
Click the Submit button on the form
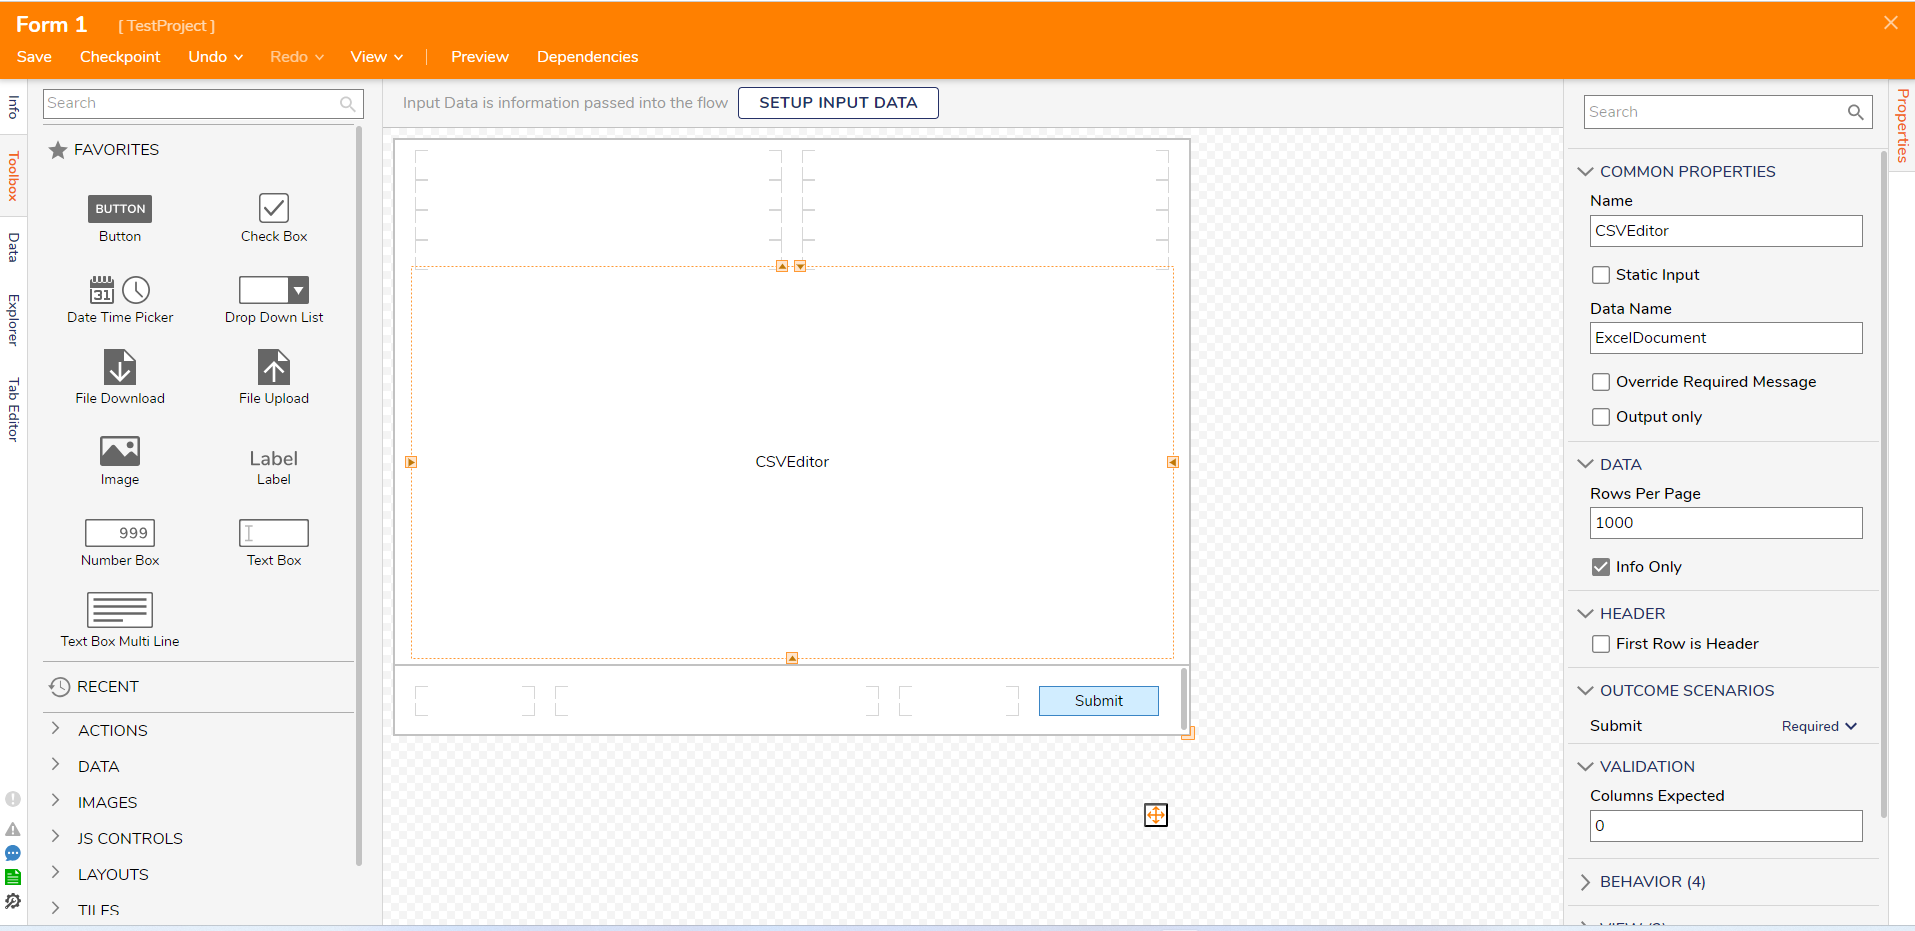point(1099,701)
